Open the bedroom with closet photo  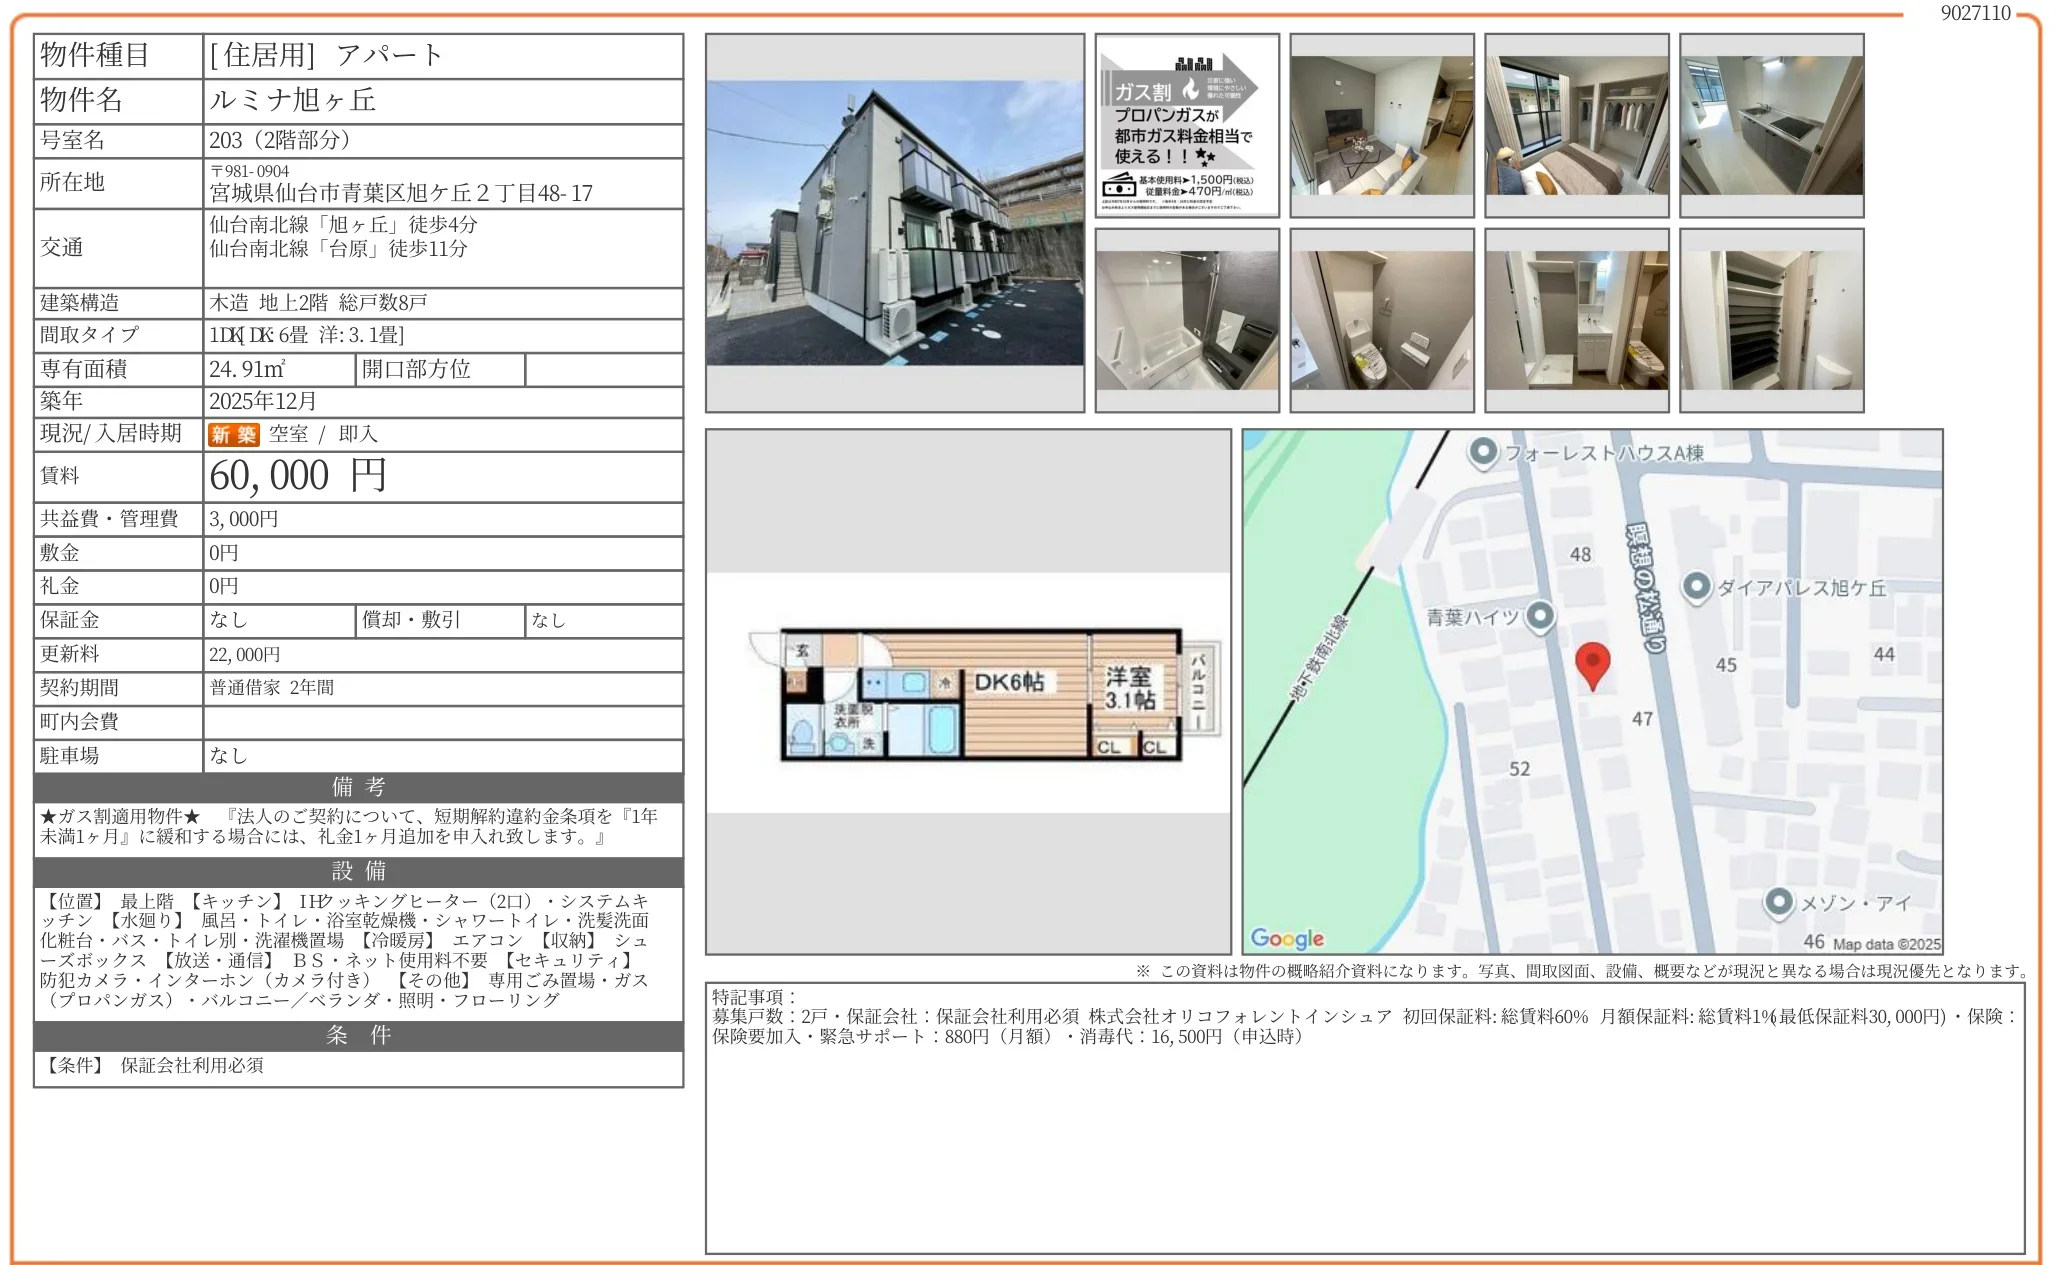[x=1576, y=125]
